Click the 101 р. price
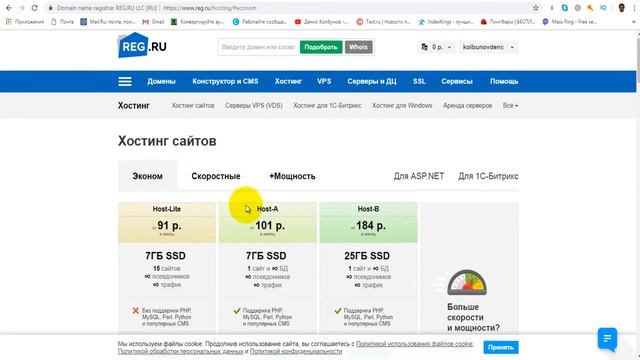Viewport: 640px width, 360px height. pos(270,225)
